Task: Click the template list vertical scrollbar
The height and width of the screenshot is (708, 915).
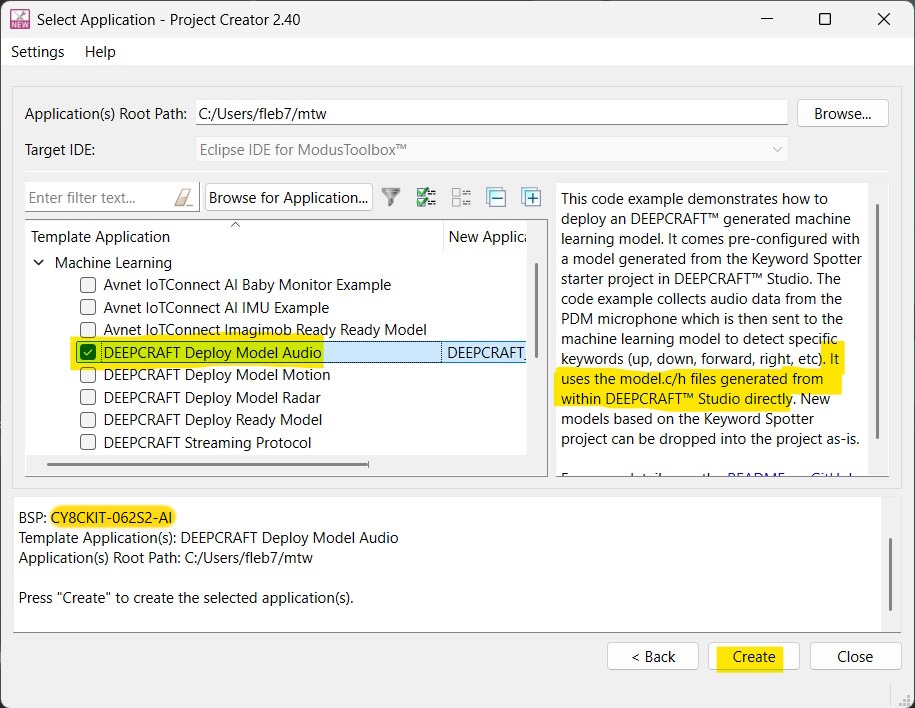Action: (536, 310)
